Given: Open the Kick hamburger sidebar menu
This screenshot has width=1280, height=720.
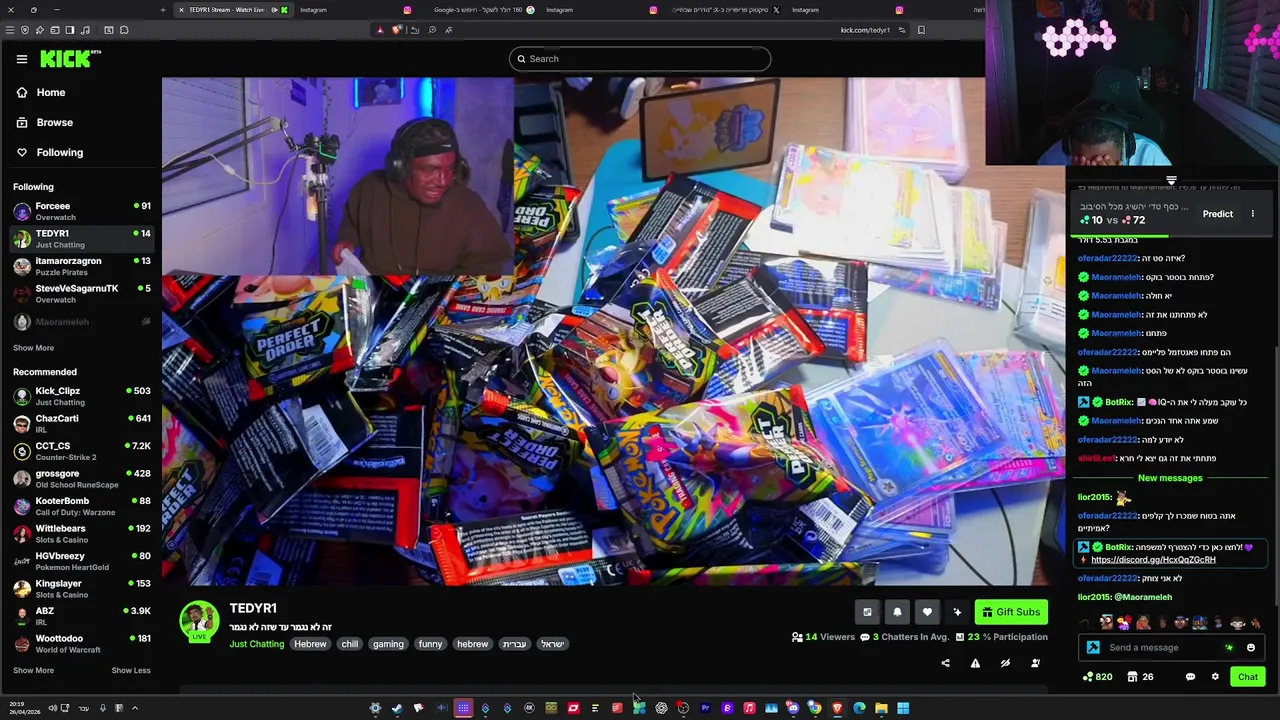Looking at the screenshot, I should [21, 59].
